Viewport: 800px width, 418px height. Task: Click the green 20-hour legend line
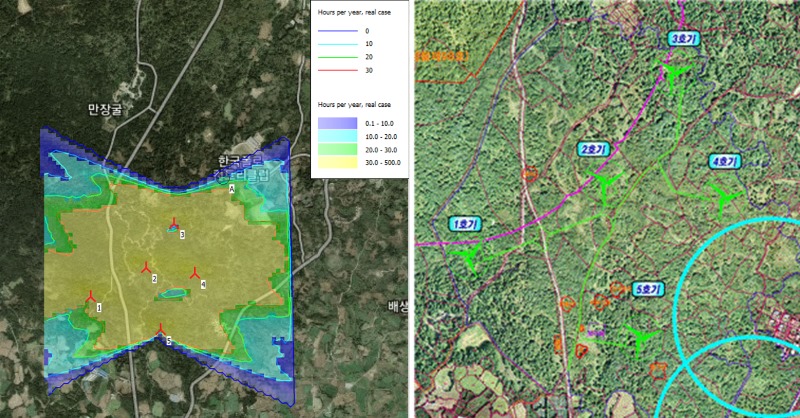(337, 57)
